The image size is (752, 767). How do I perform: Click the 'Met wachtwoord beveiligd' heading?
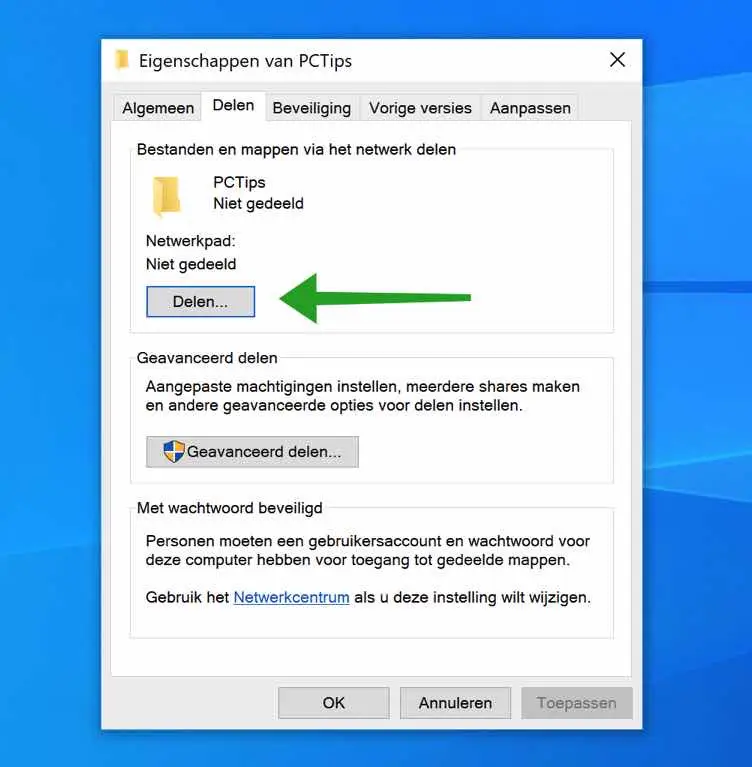[x=229, y=508]
